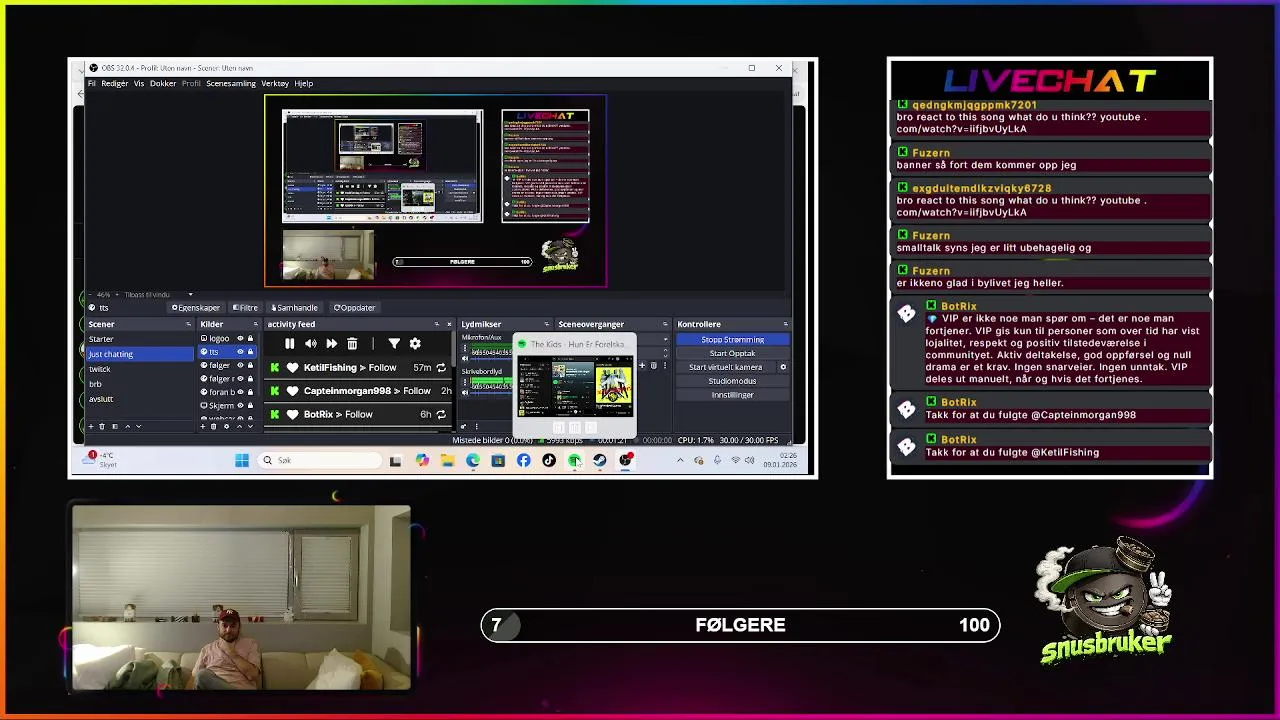Open the activity feed filter
The height and width of the screenshot is (720, 1280).
pos(394,344)
